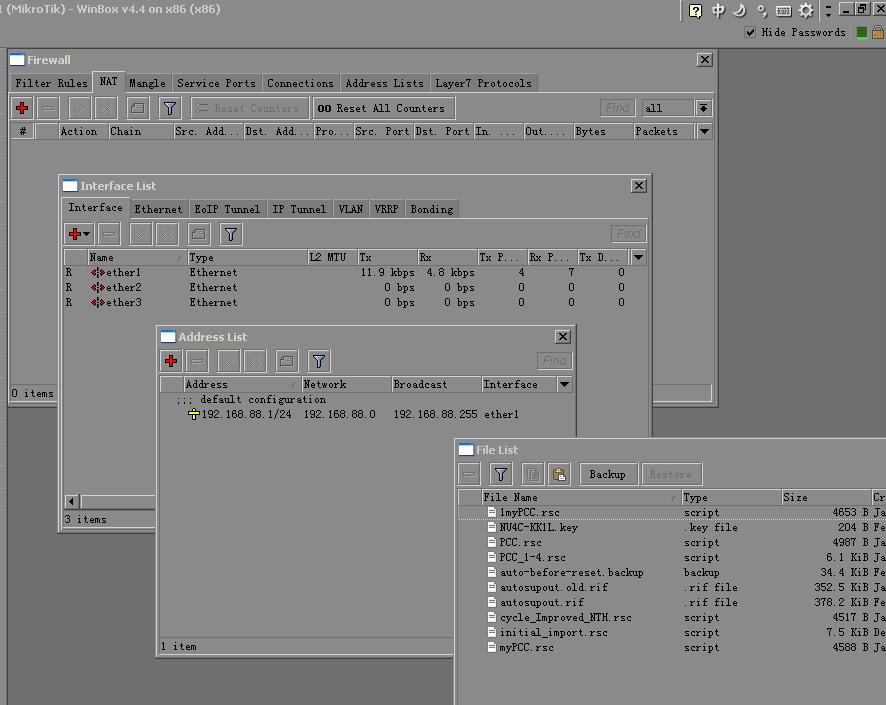Select the ether1 interface row
Image resolution: width=886 pixels, height=705 pixels.
[354, 272]
